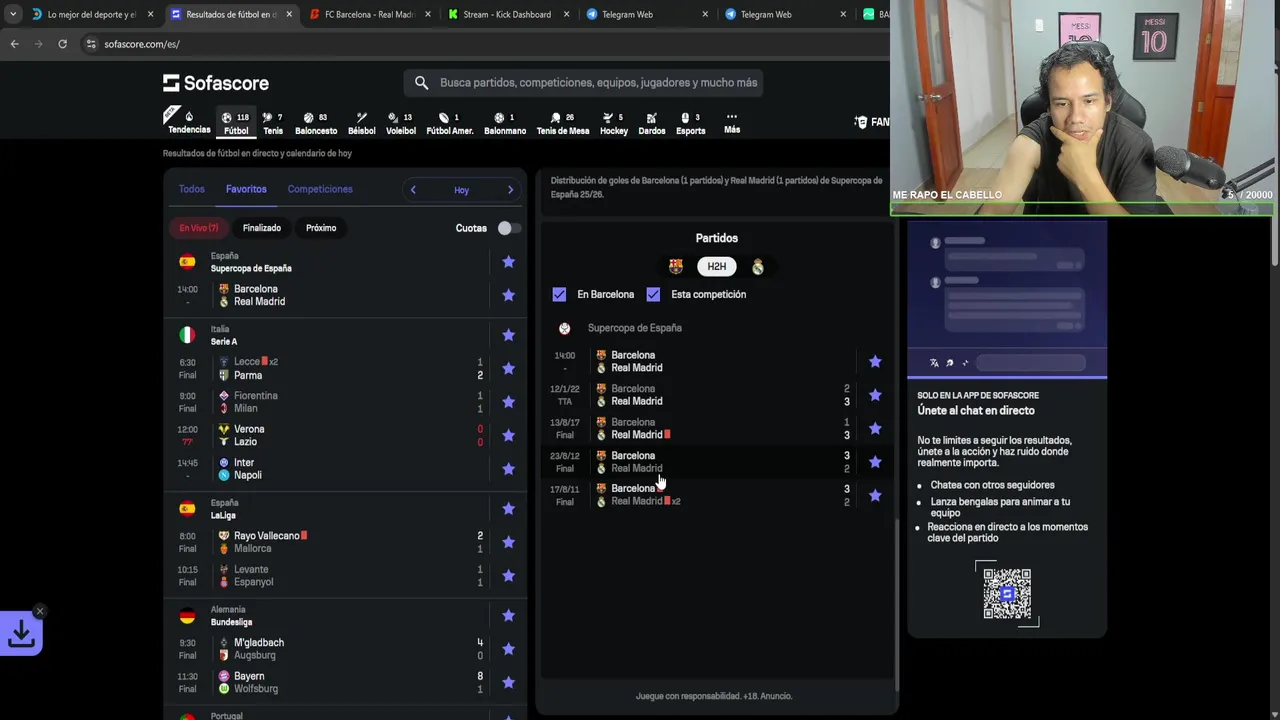The width and height of the screenshot is (1280, 720).
Task: Go back in the browser
Action: tap(14, 44)
